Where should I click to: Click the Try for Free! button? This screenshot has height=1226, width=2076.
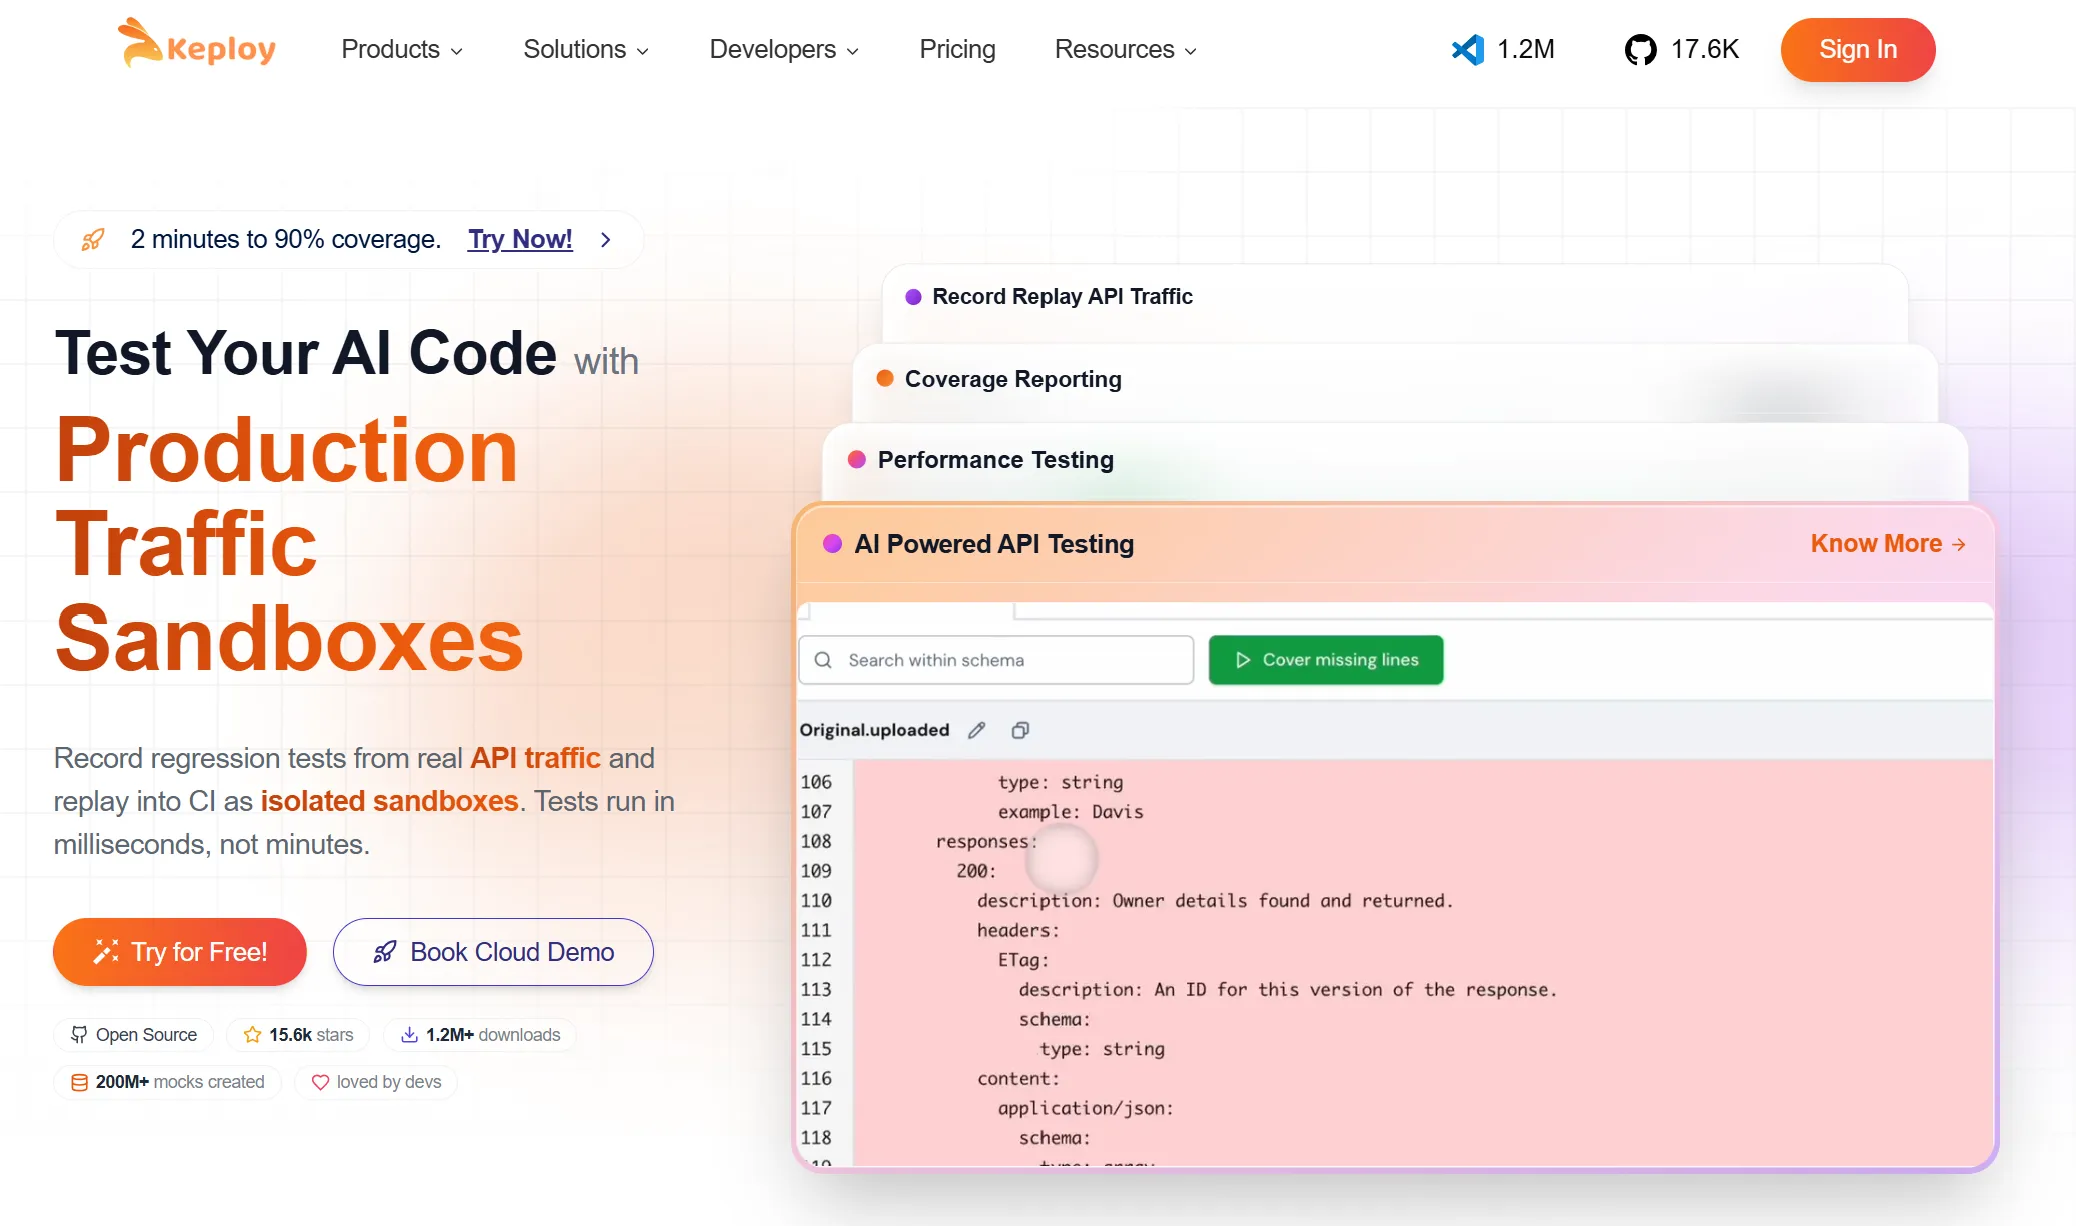pyautogui.click(x=180, y=952)
